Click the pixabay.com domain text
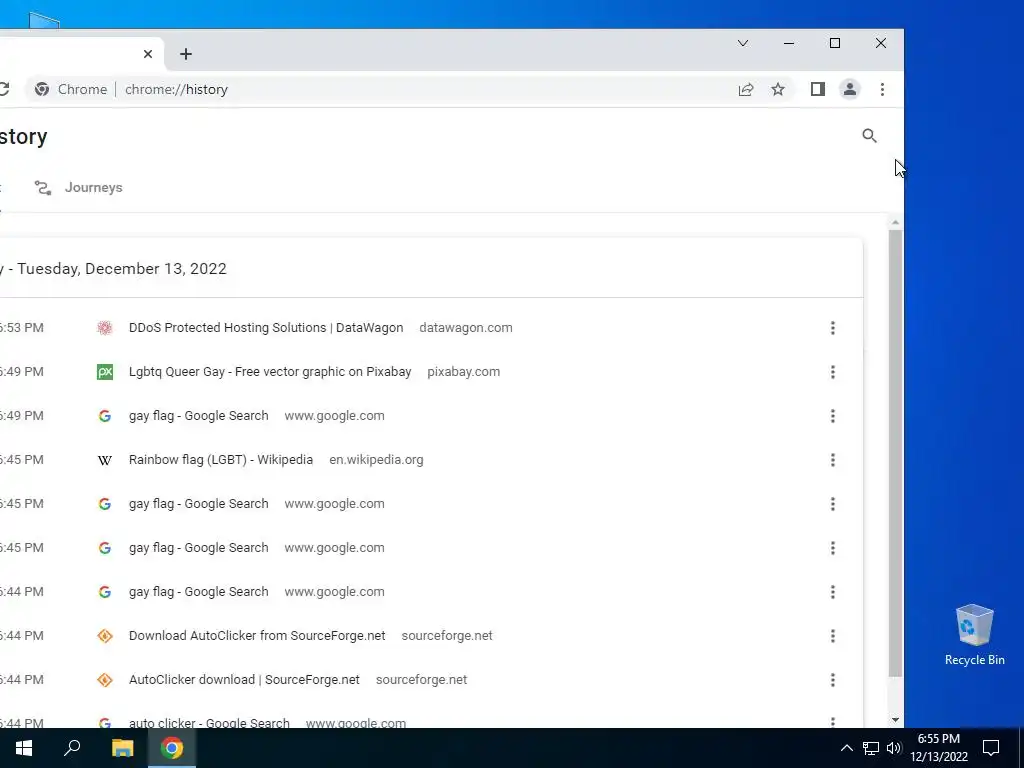The height and width of the screenshot is (768, 1024). coord(464,372)
